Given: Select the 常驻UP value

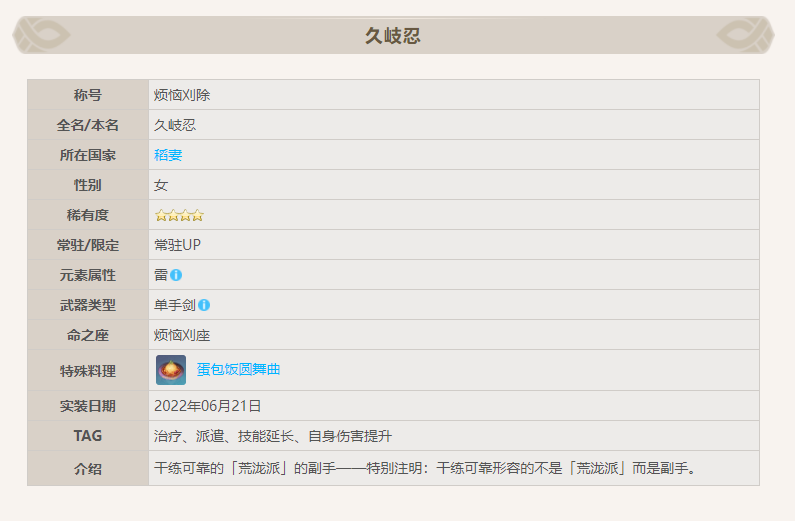Looking at the screenshot, I should pyautogui.click(x=177, y=245).
